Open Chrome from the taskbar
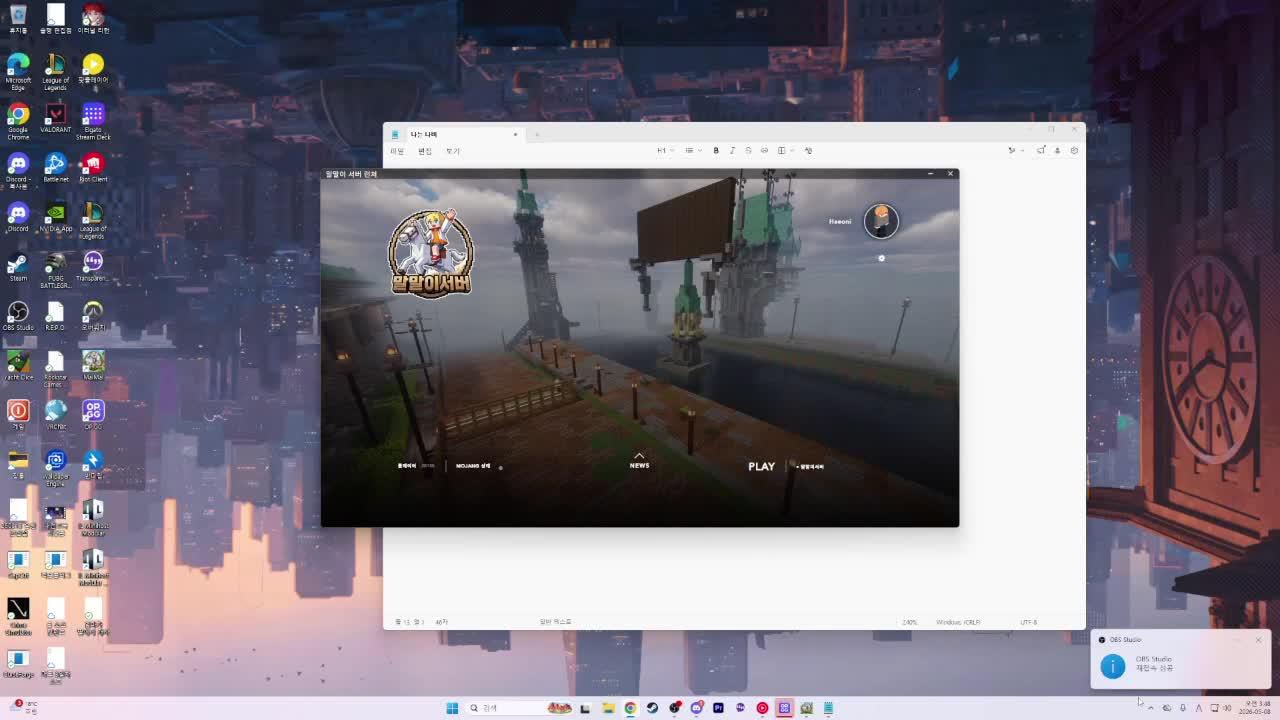1280x720 pixels. click(x=630, y=708)
